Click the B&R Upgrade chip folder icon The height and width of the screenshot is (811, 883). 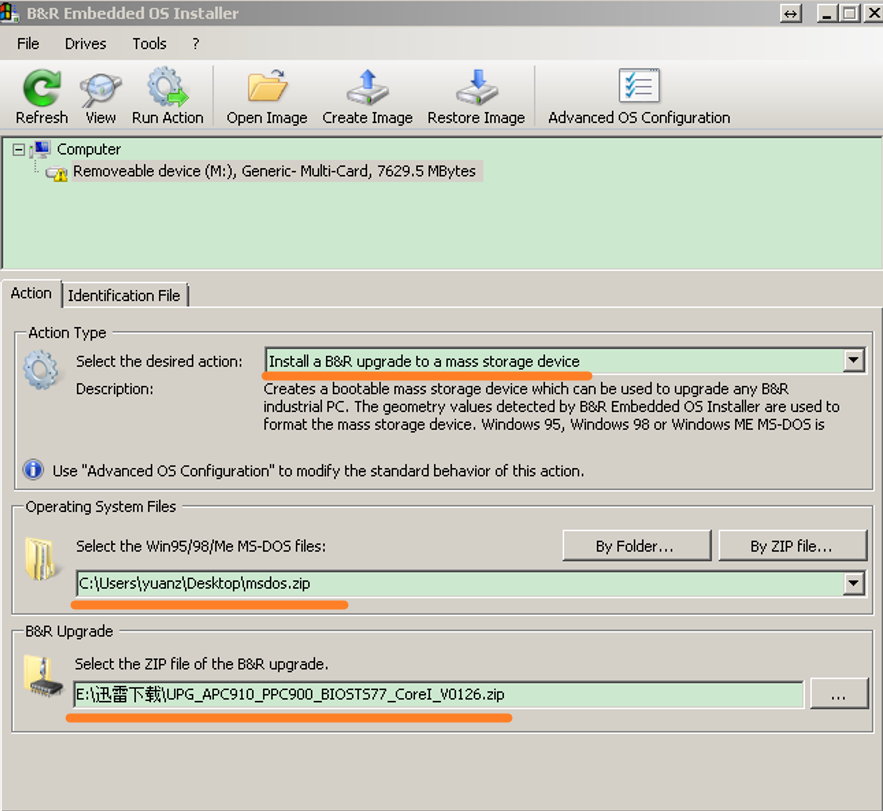(44, 677)
